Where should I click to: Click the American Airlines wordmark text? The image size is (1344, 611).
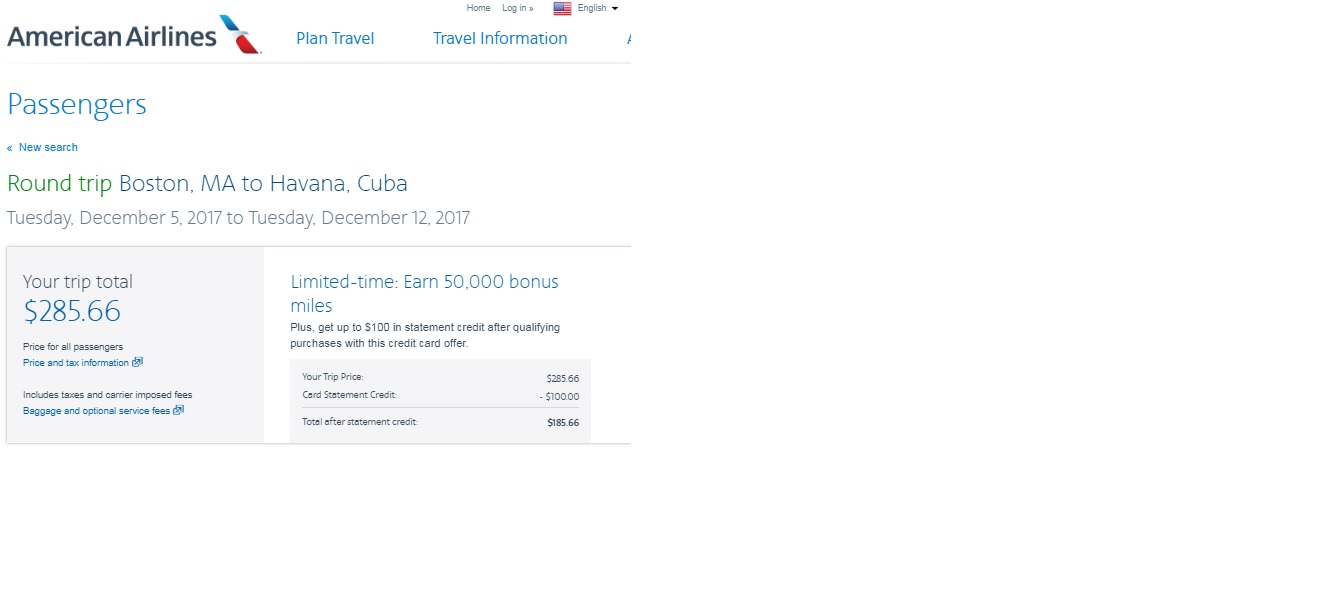pos(112,37)
